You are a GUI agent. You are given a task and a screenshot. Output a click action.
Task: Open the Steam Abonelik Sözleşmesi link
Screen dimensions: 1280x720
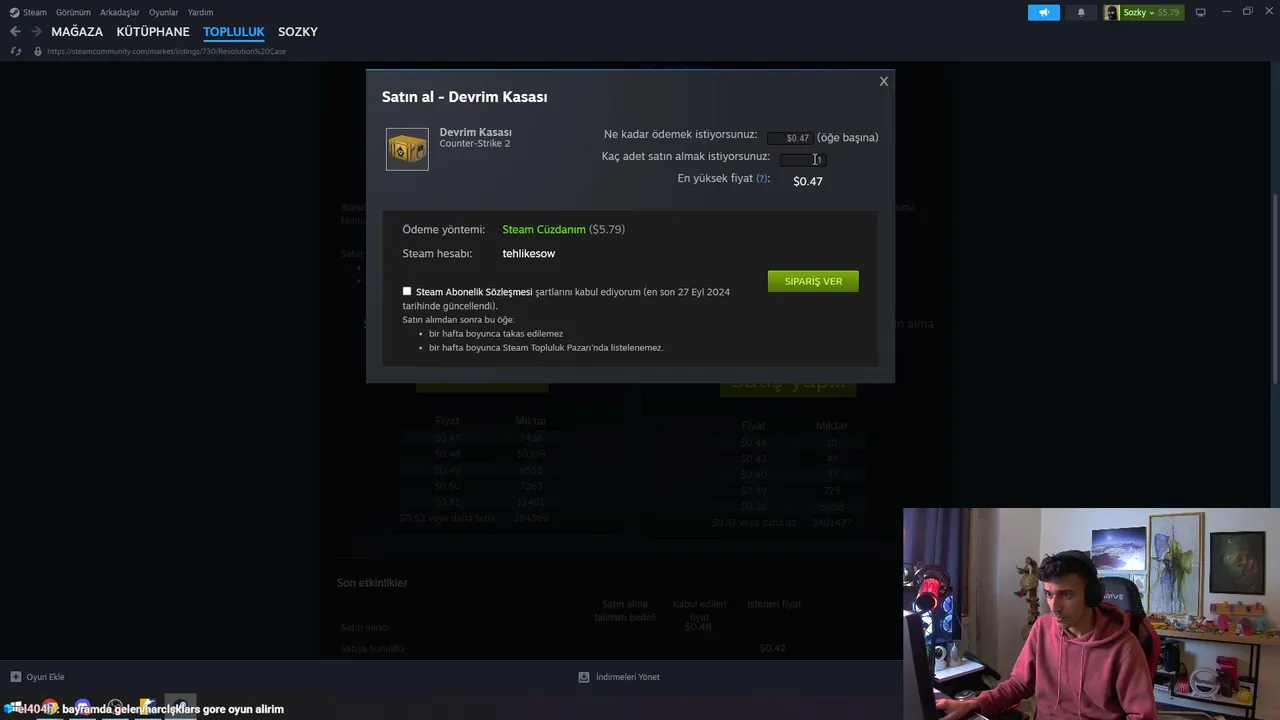pyautogui.click(x=474, y=292)
